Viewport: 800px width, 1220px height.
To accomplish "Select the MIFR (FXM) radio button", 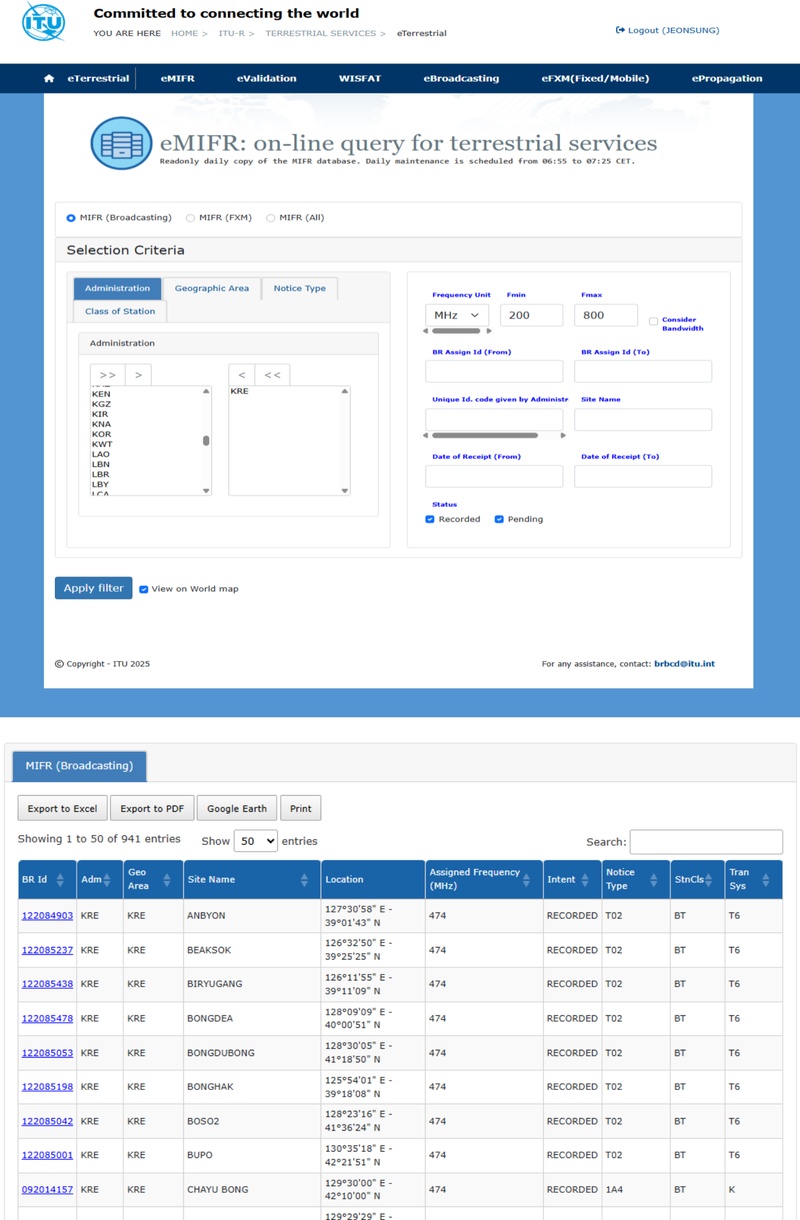I will (191, 218).
